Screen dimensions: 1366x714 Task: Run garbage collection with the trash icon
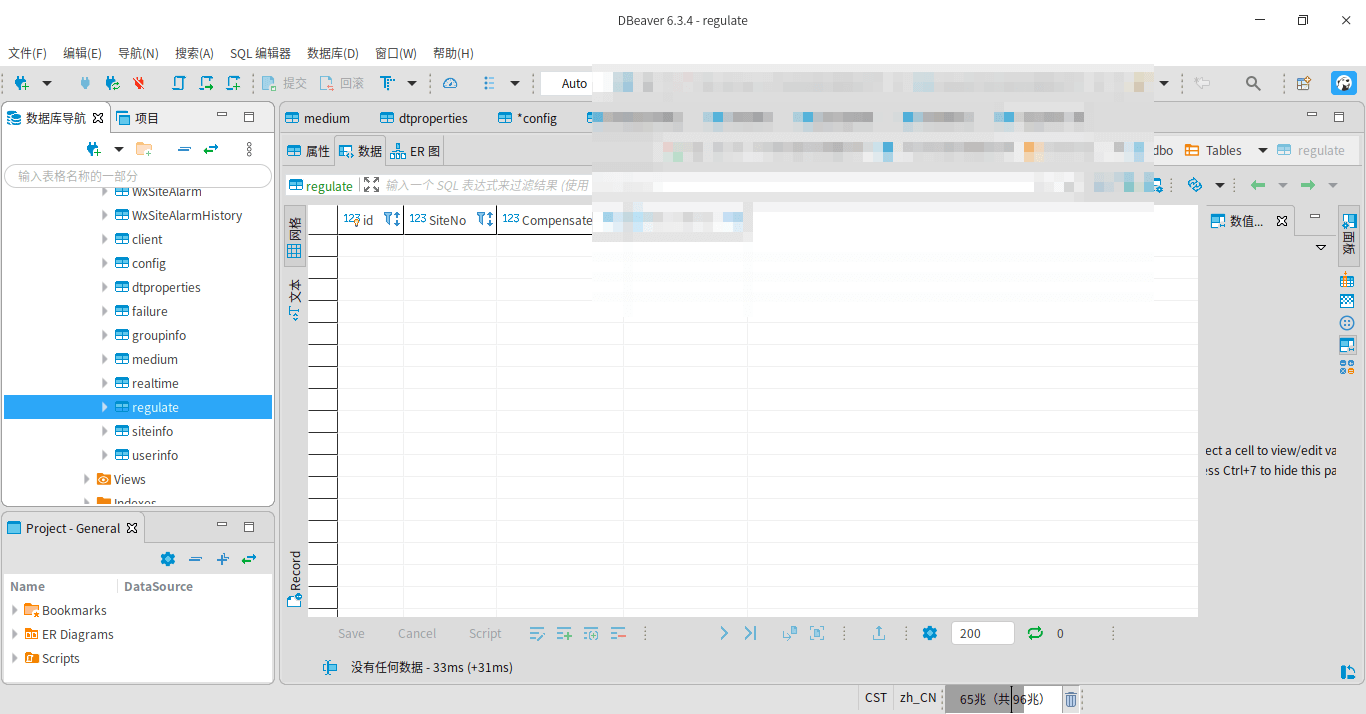point(1071,699)
